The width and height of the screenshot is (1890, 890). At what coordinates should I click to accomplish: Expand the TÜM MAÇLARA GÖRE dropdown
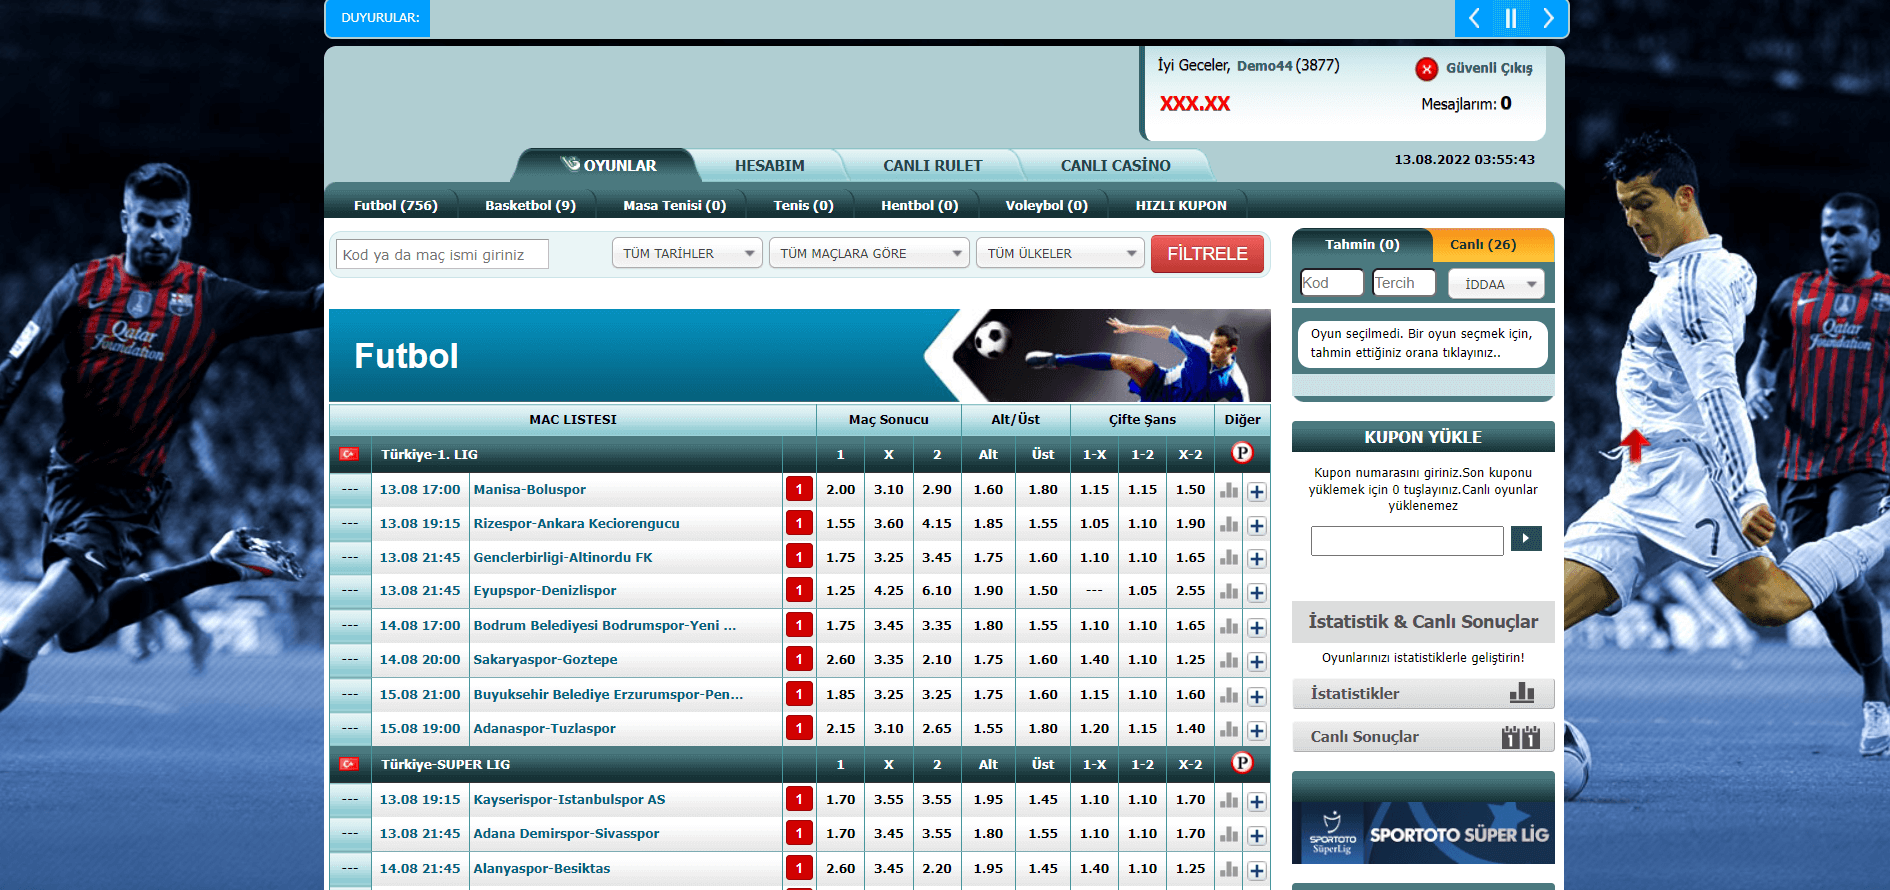(x=869, y=254)
